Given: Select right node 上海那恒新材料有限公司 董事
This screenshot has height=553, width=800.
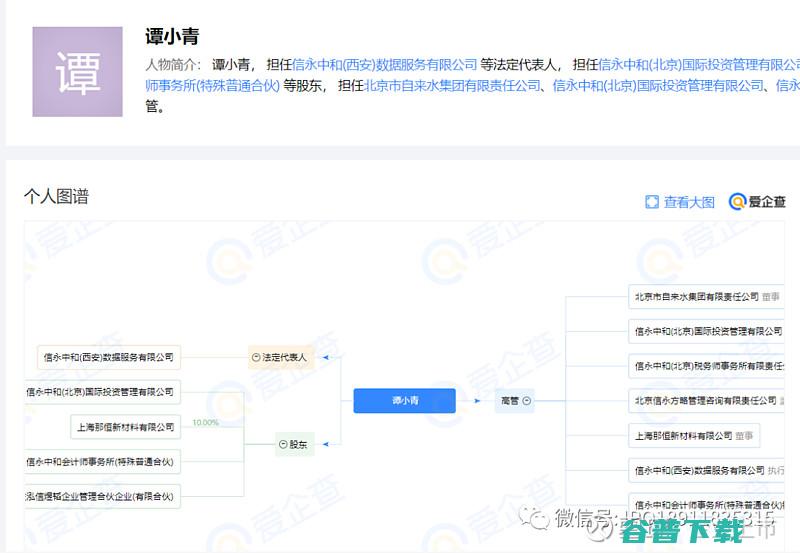Looking at the screenshot, I should (x=694, y=436).
